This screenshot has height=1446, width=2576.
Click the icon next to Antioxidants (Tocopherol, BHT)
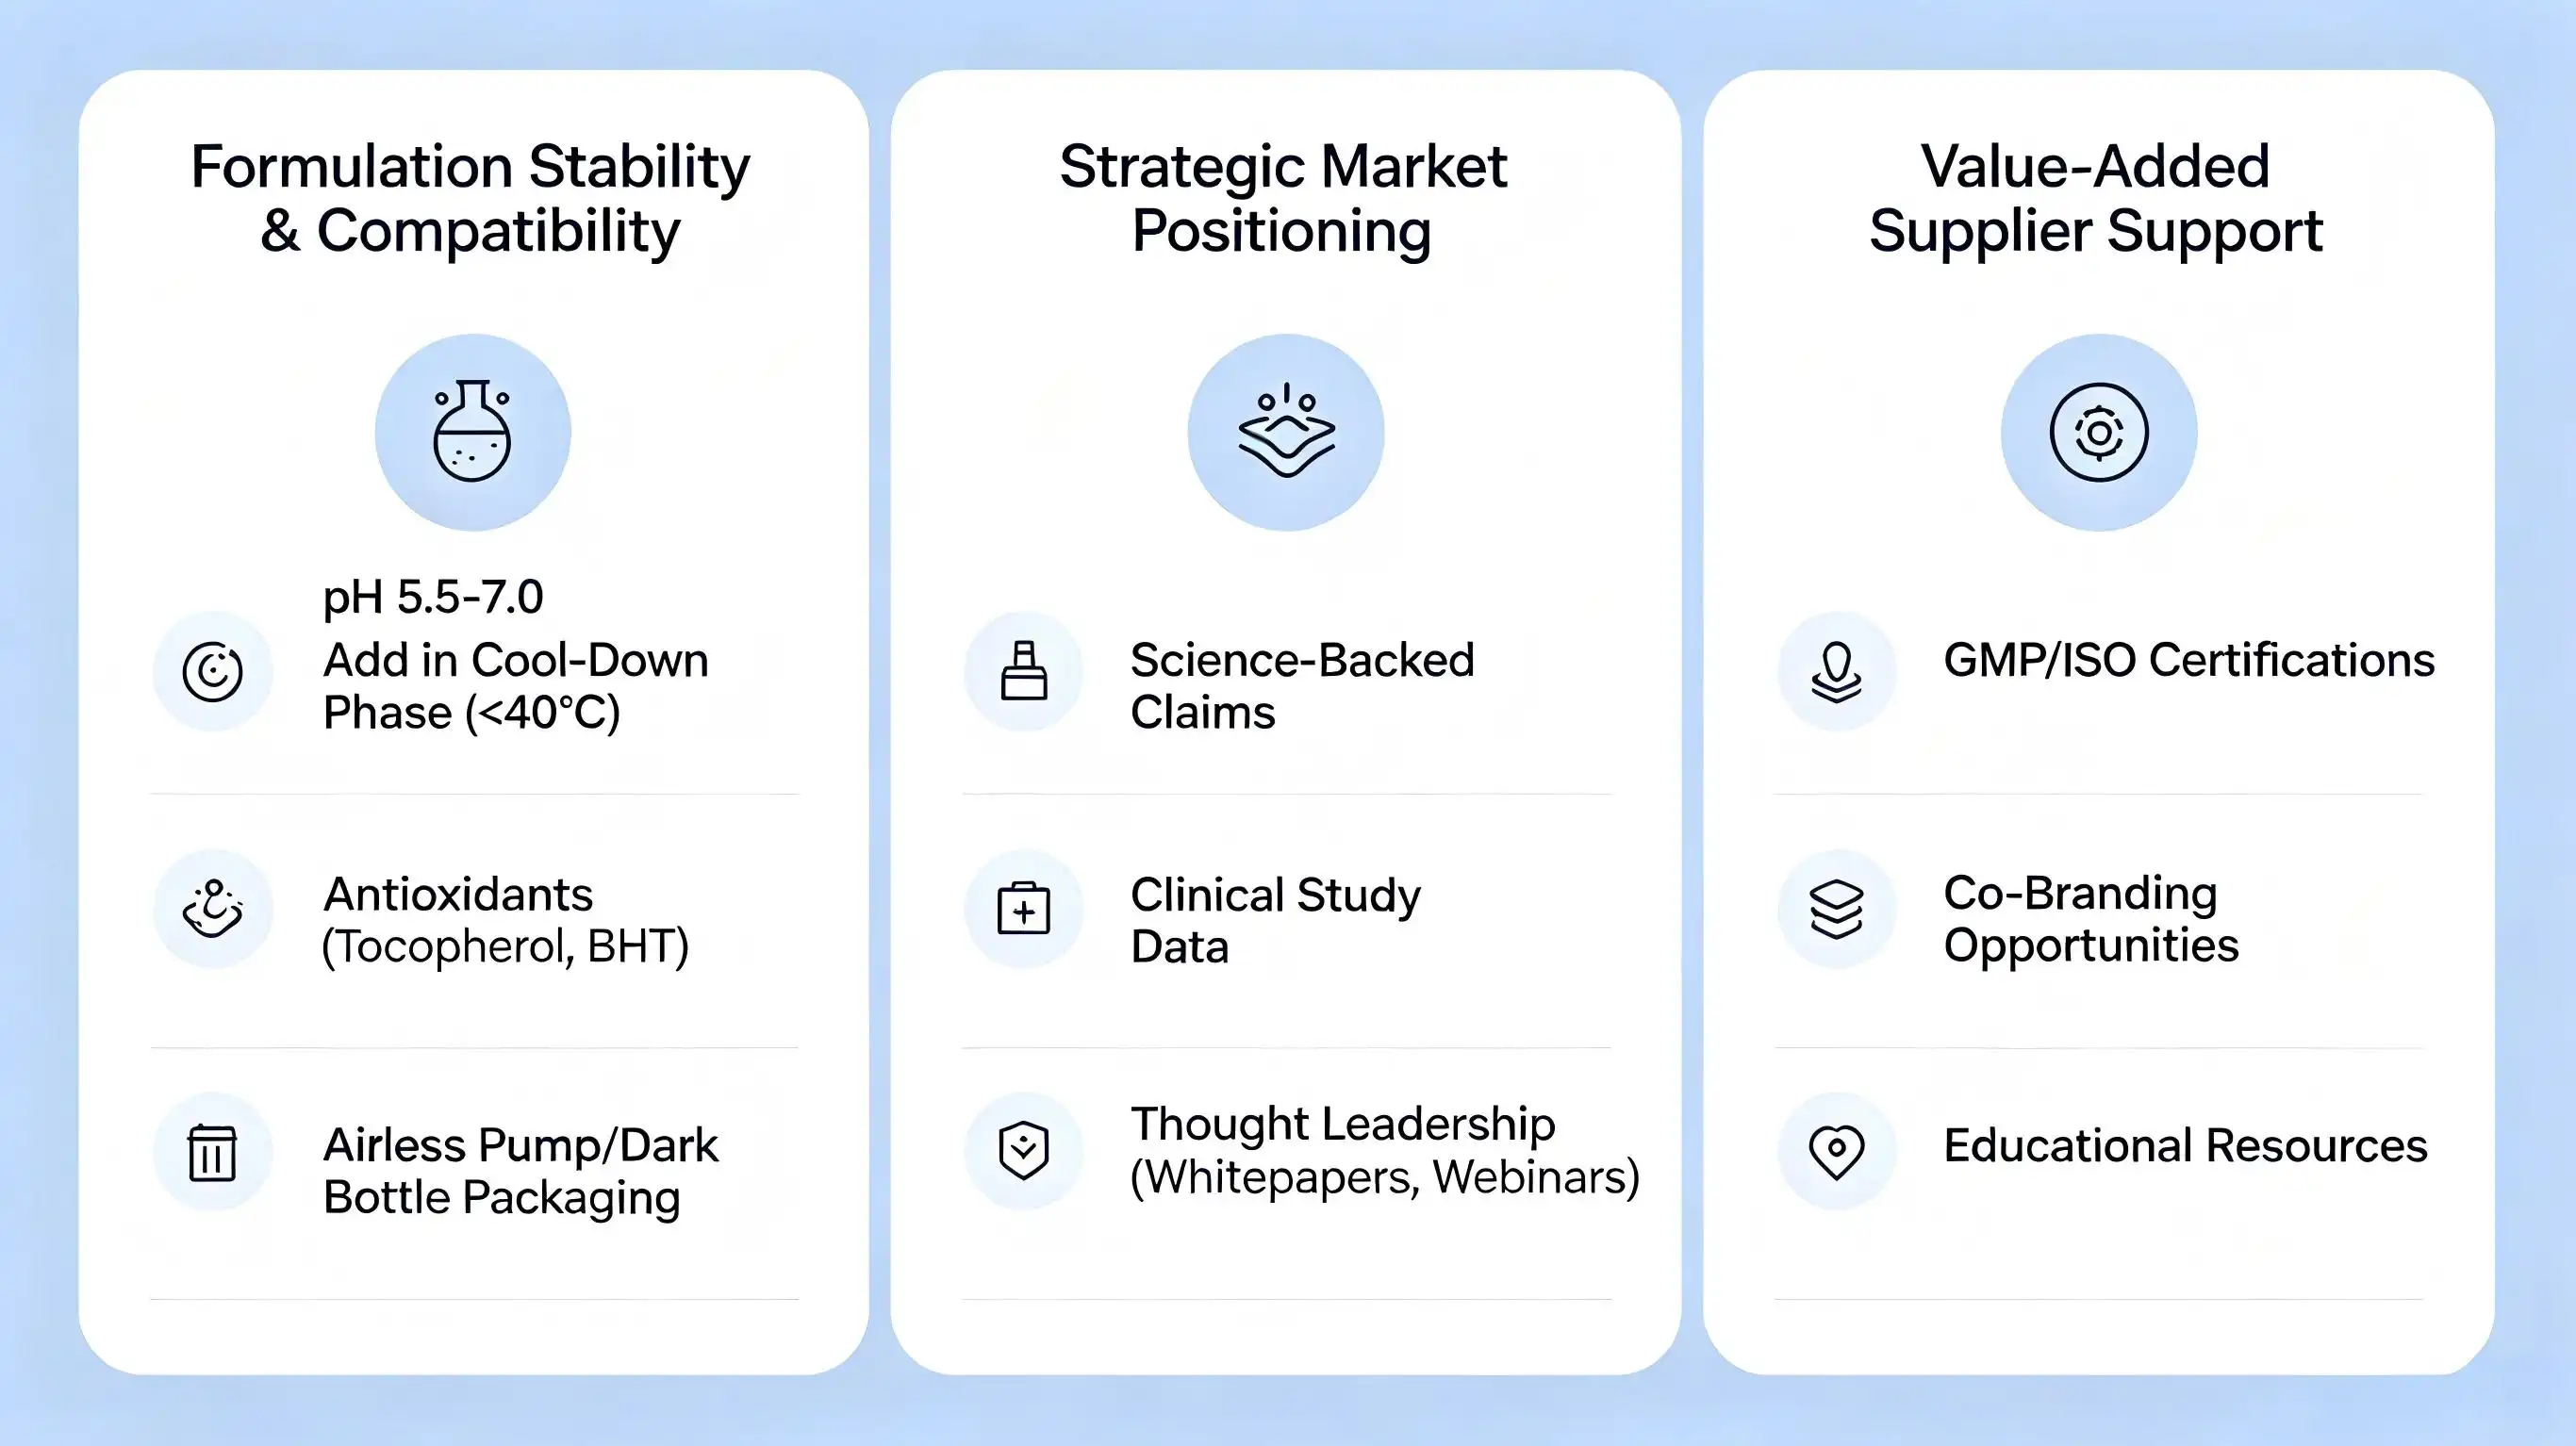[212, 908]
